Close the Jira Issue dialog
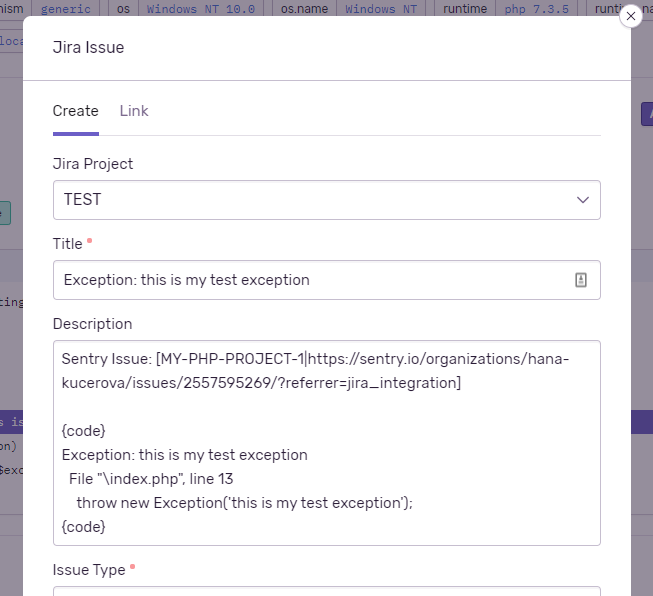 pos(631,16)
